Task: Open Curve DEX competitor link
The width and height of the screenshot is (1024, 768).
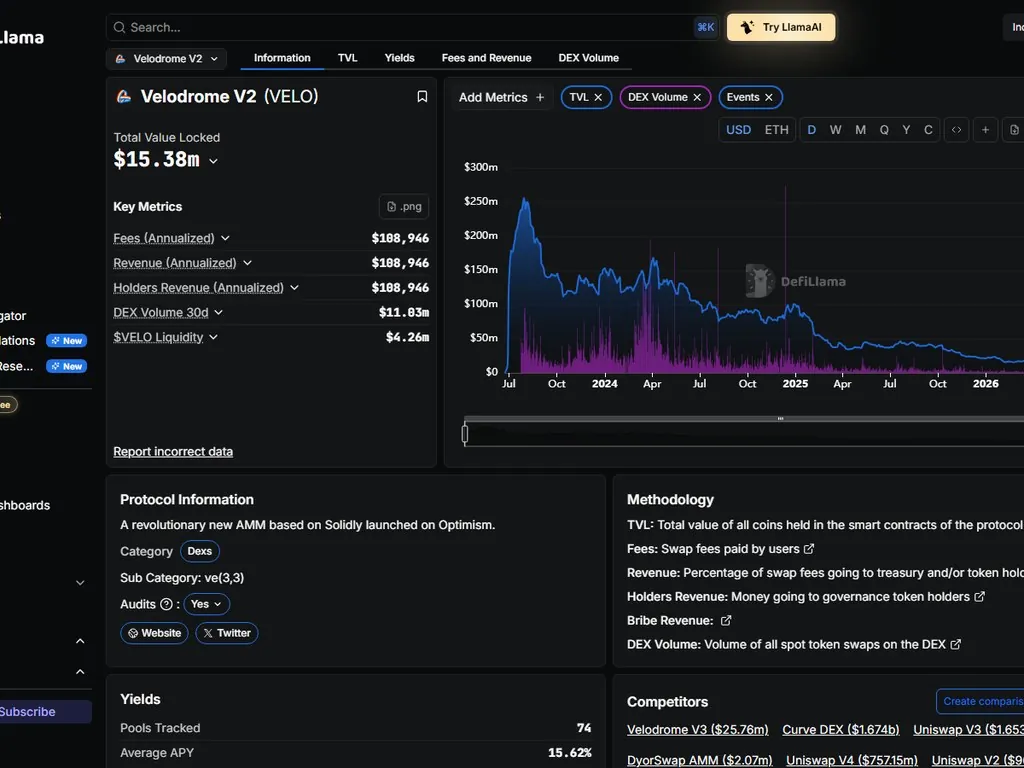Action: tap(840, 729)
